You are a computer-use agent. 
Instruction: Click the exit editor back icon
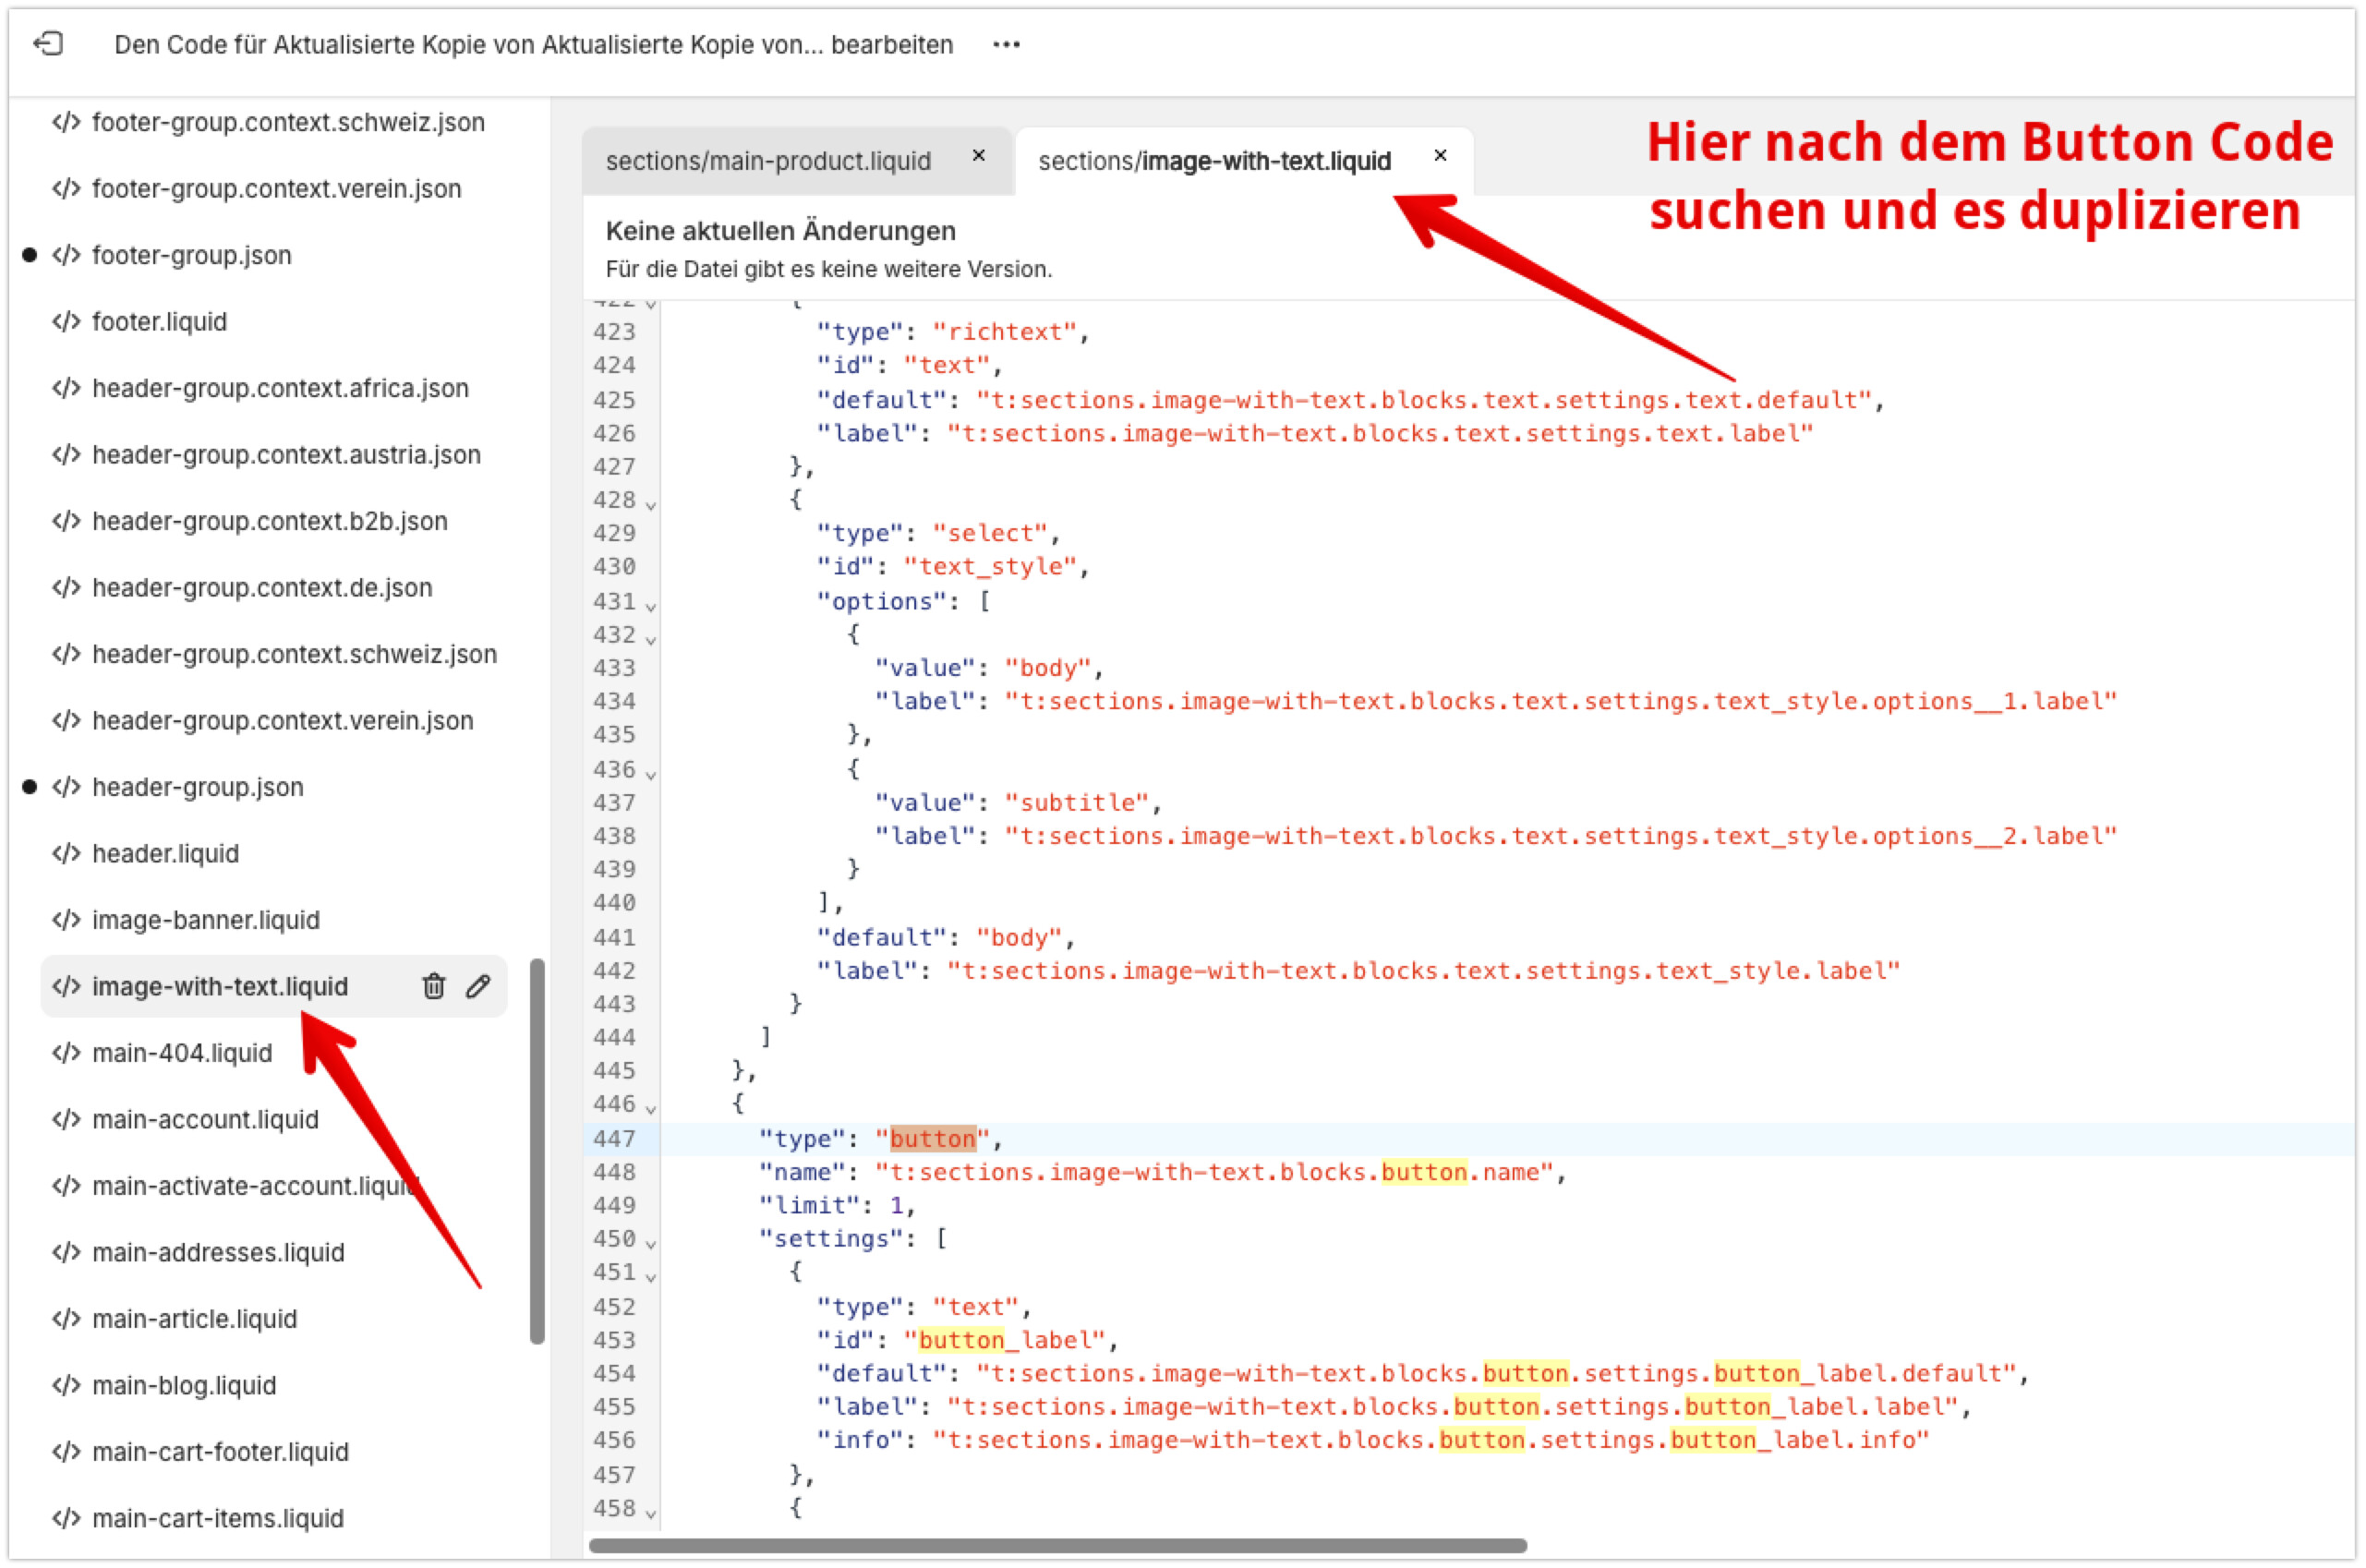click(x=48, y=44)
